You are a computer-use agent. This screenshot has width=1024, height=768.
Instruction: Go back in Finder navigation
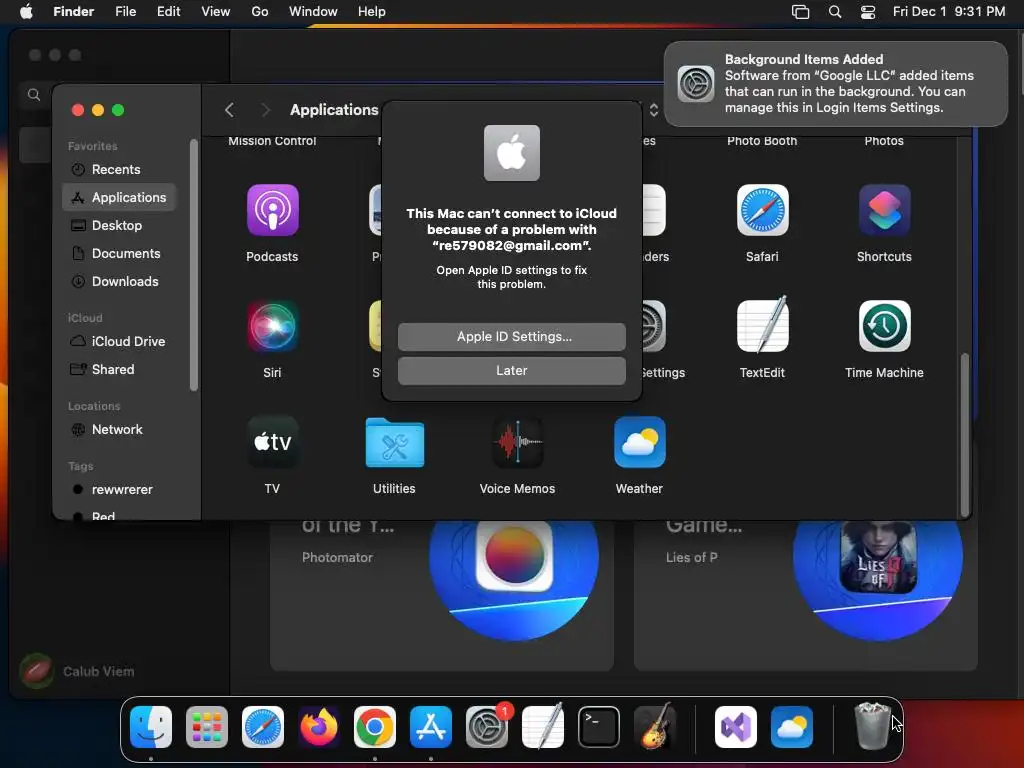coord(229,110)
